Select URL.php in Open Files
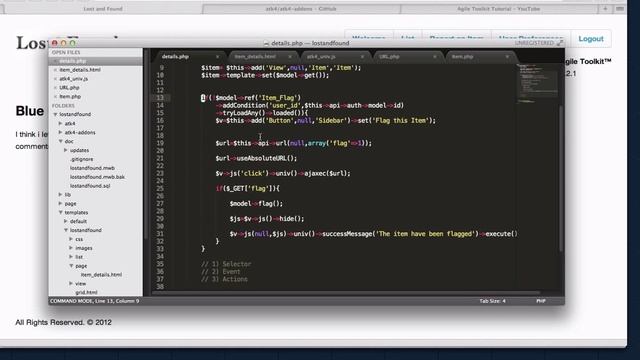The image size is (640, 360). coord(69,88)
